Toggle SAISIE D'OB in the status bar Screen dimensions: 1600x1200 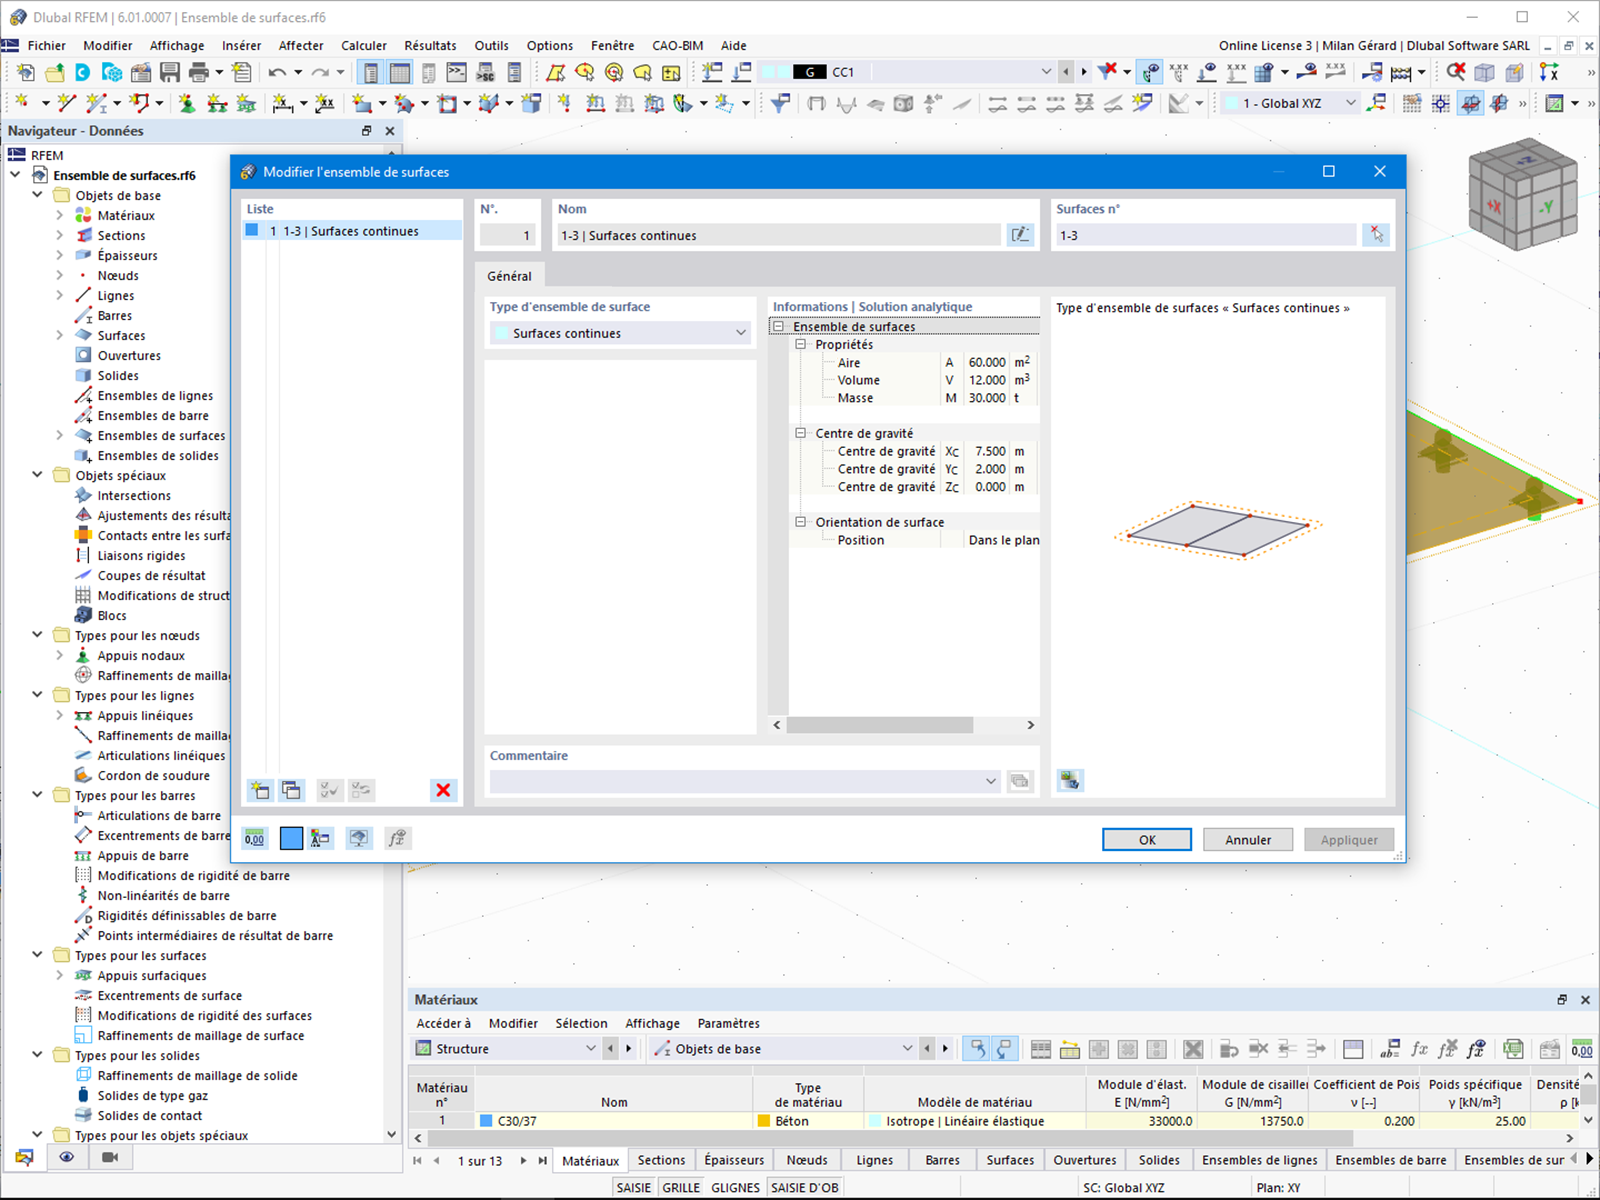[805, 1188]
